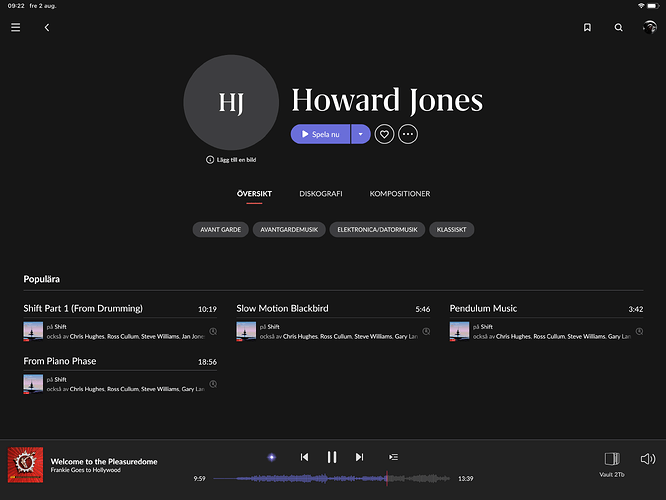Click Lägg till en bild link
This screenshot has height=500, width=666.
coord(231,160)
